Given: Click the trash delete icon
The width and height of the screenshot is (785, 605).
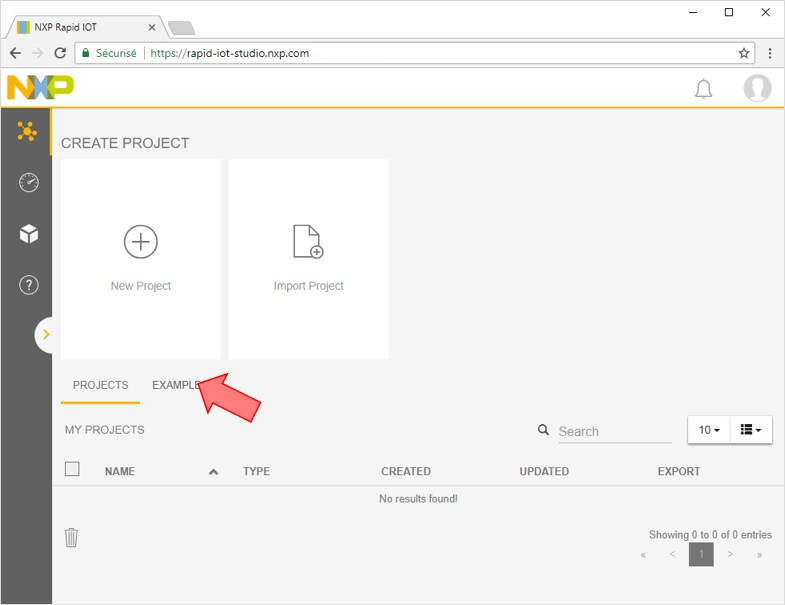Looking at the screenshot, I should [x=71, y=537].
